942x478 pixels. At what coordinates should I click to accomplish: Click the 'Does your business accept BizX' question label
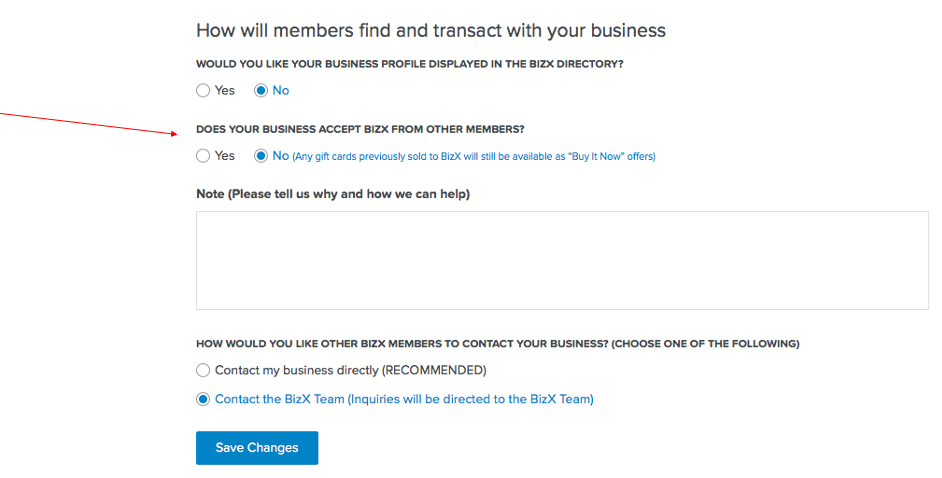[360, 129]
